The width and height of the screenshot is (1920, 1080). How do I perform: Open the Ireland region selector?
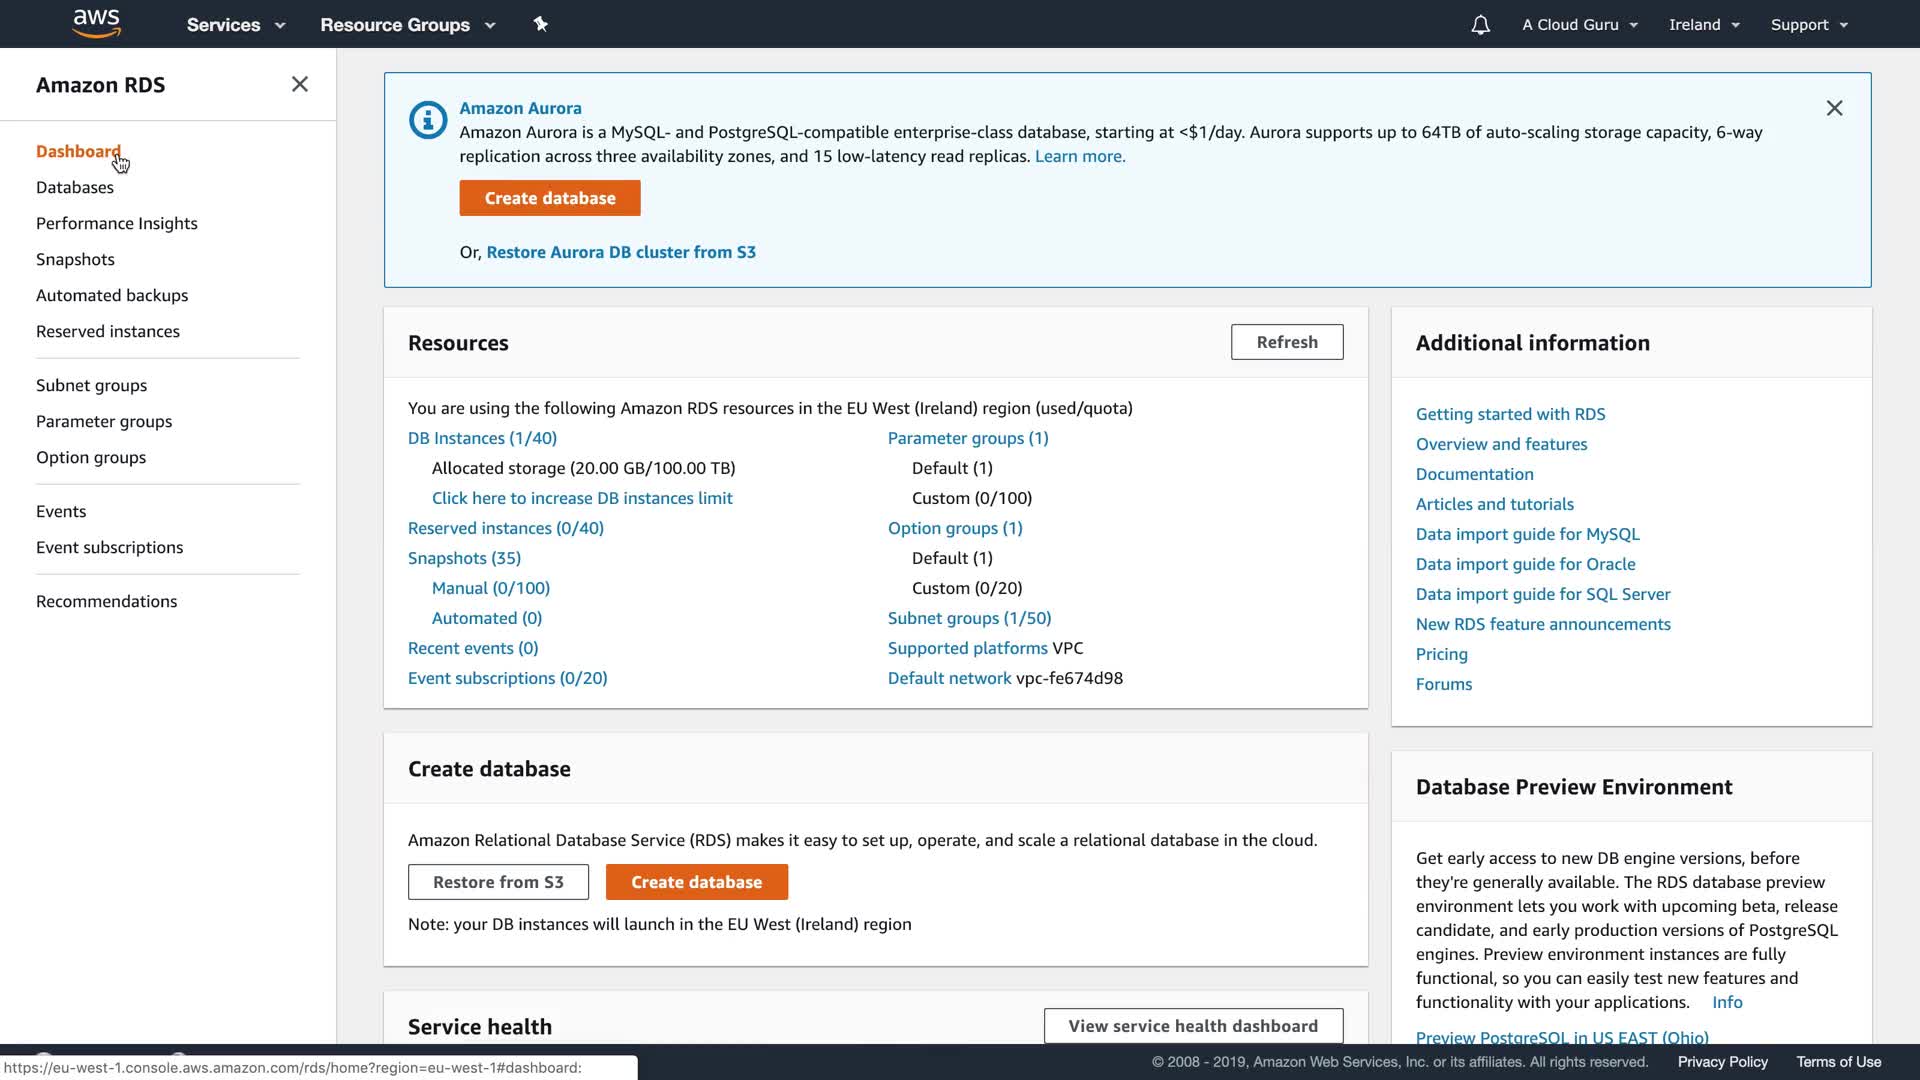(x=1704, y=25)
